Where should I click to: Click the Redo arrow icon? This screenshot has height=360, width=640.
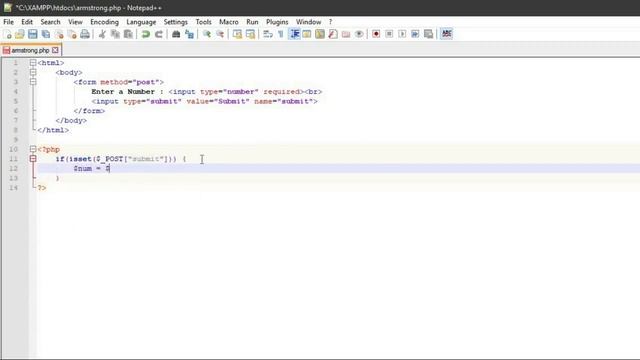point(158,34)
